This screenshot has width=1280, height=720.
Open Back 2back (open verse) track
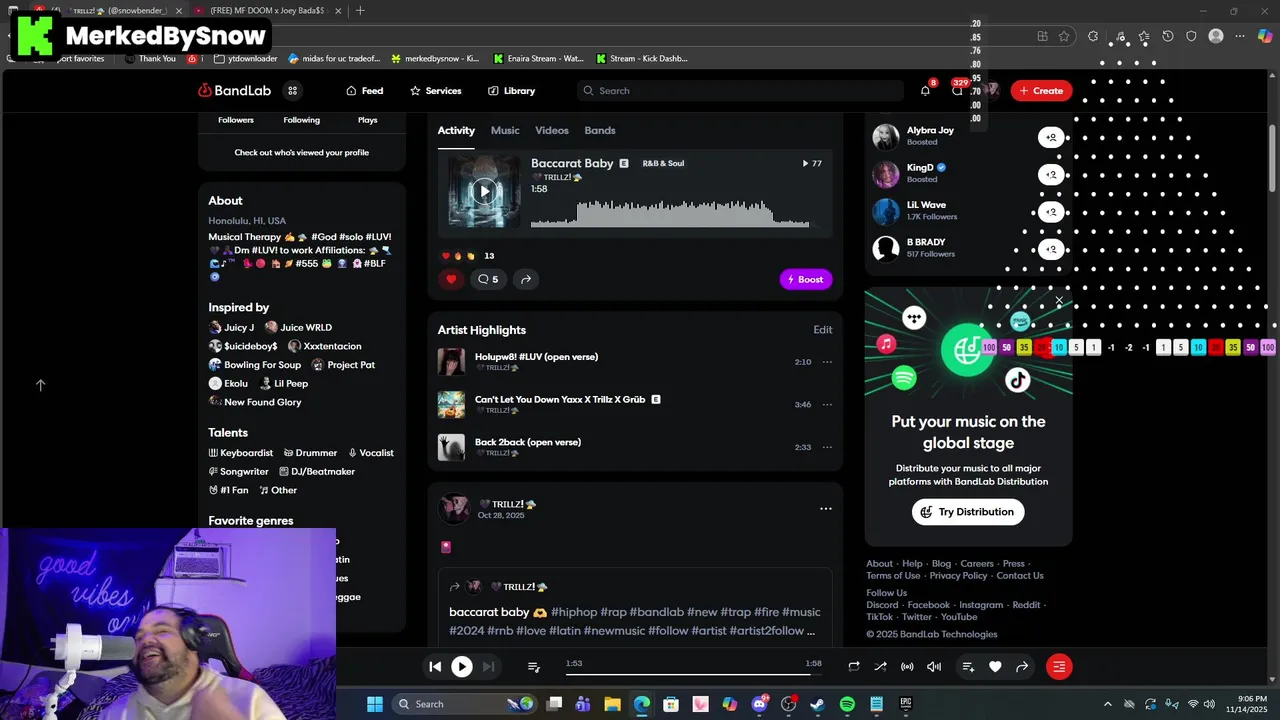pyautogui.click(x=528, y=442)
